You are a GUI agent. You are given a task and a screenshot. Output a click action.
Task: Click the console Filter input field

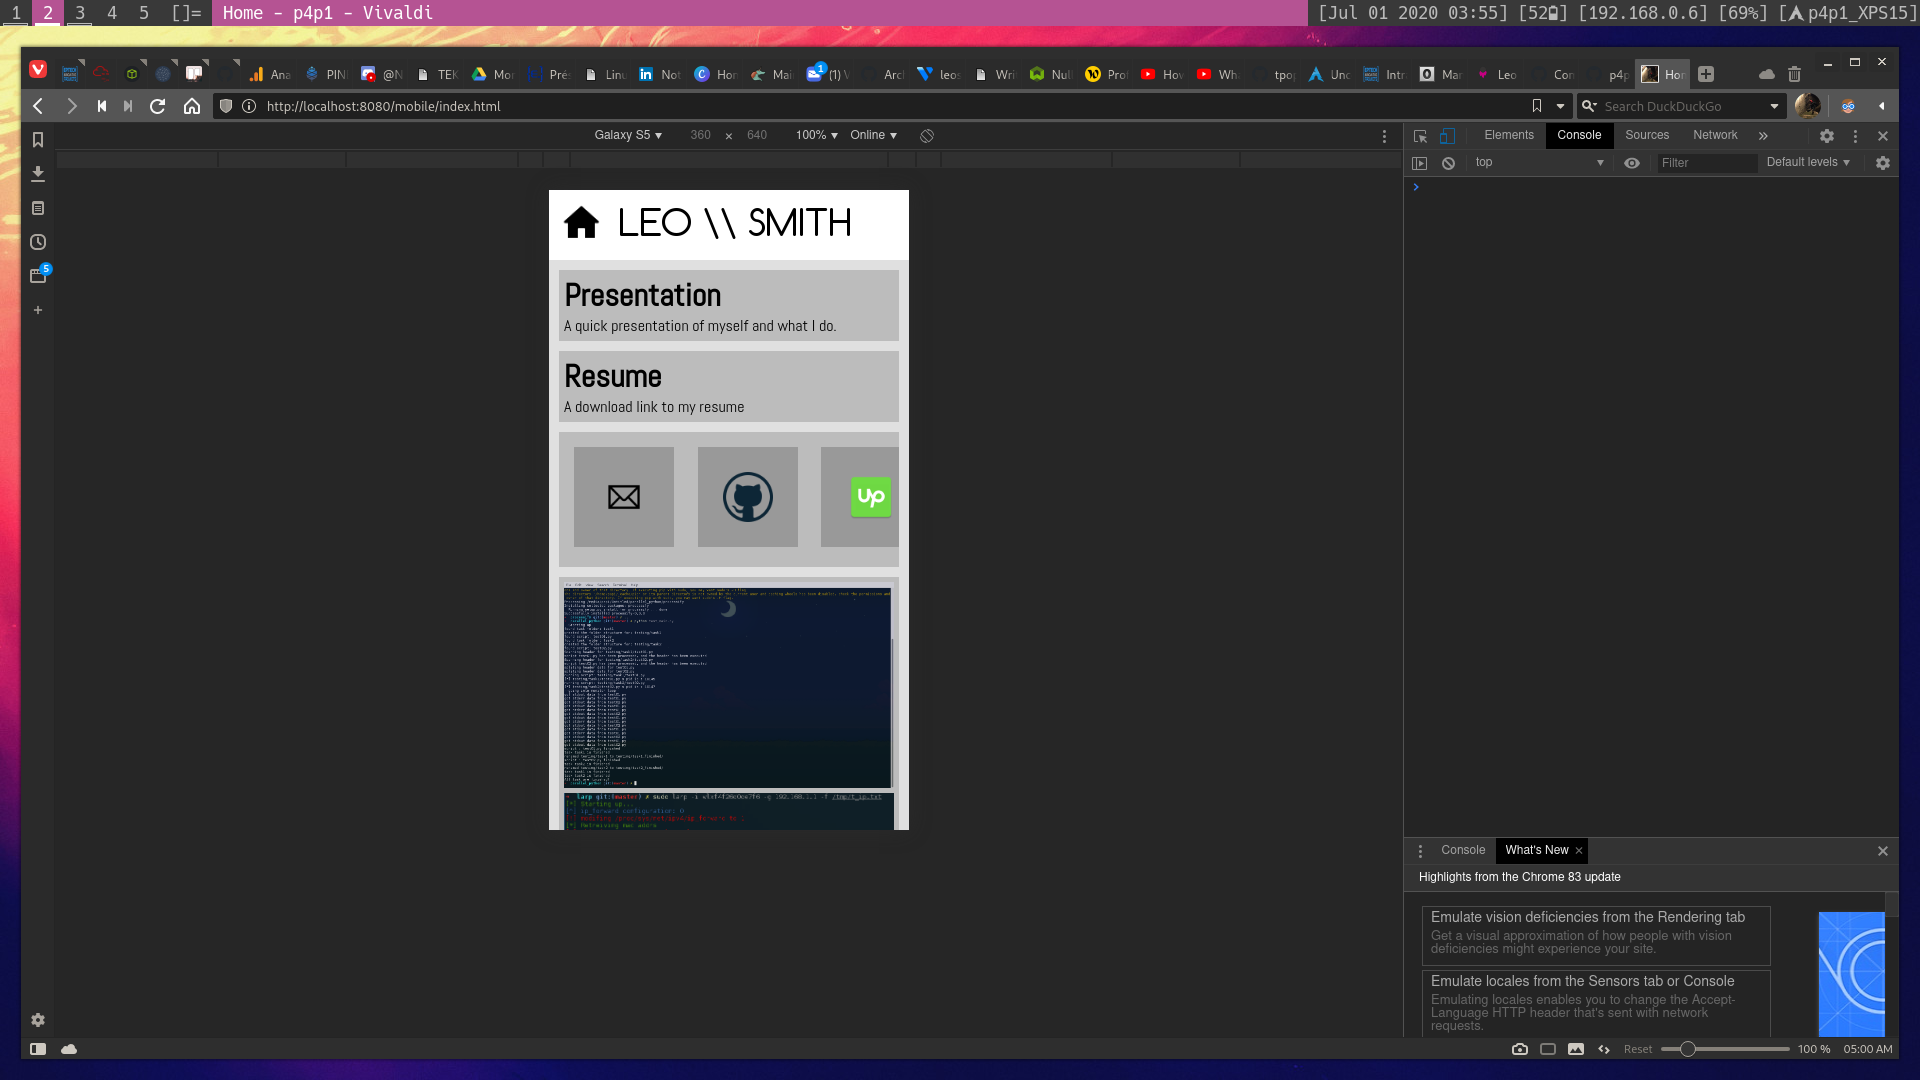(x=1705, y=163)
